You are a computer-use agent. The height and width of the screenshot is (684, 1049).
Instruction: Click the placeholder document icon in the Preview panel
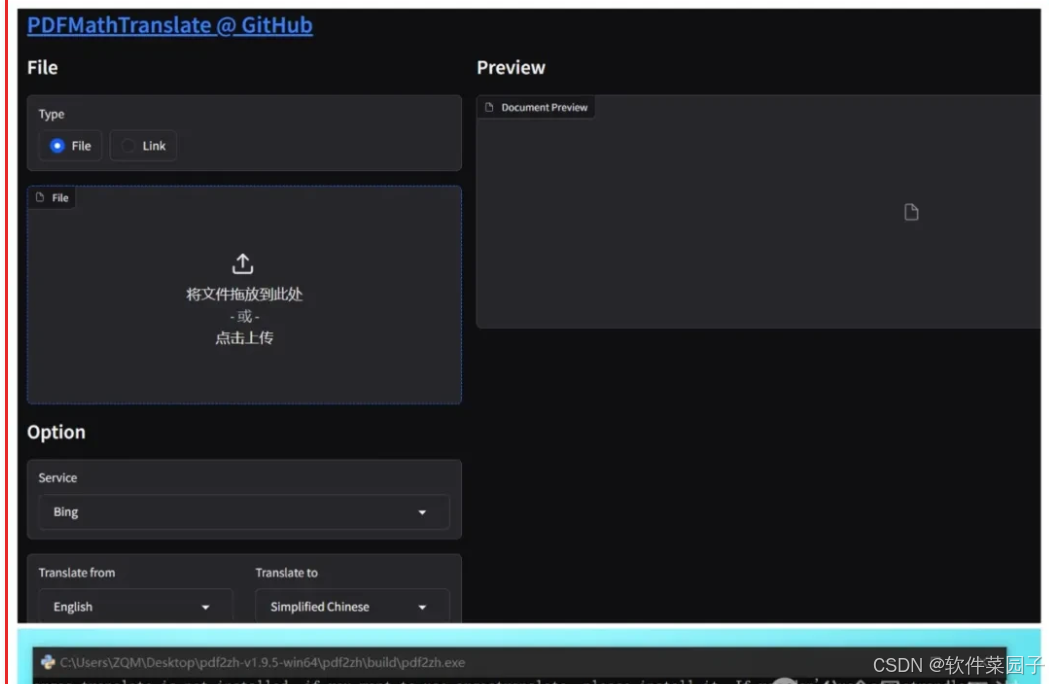(911, 212)
